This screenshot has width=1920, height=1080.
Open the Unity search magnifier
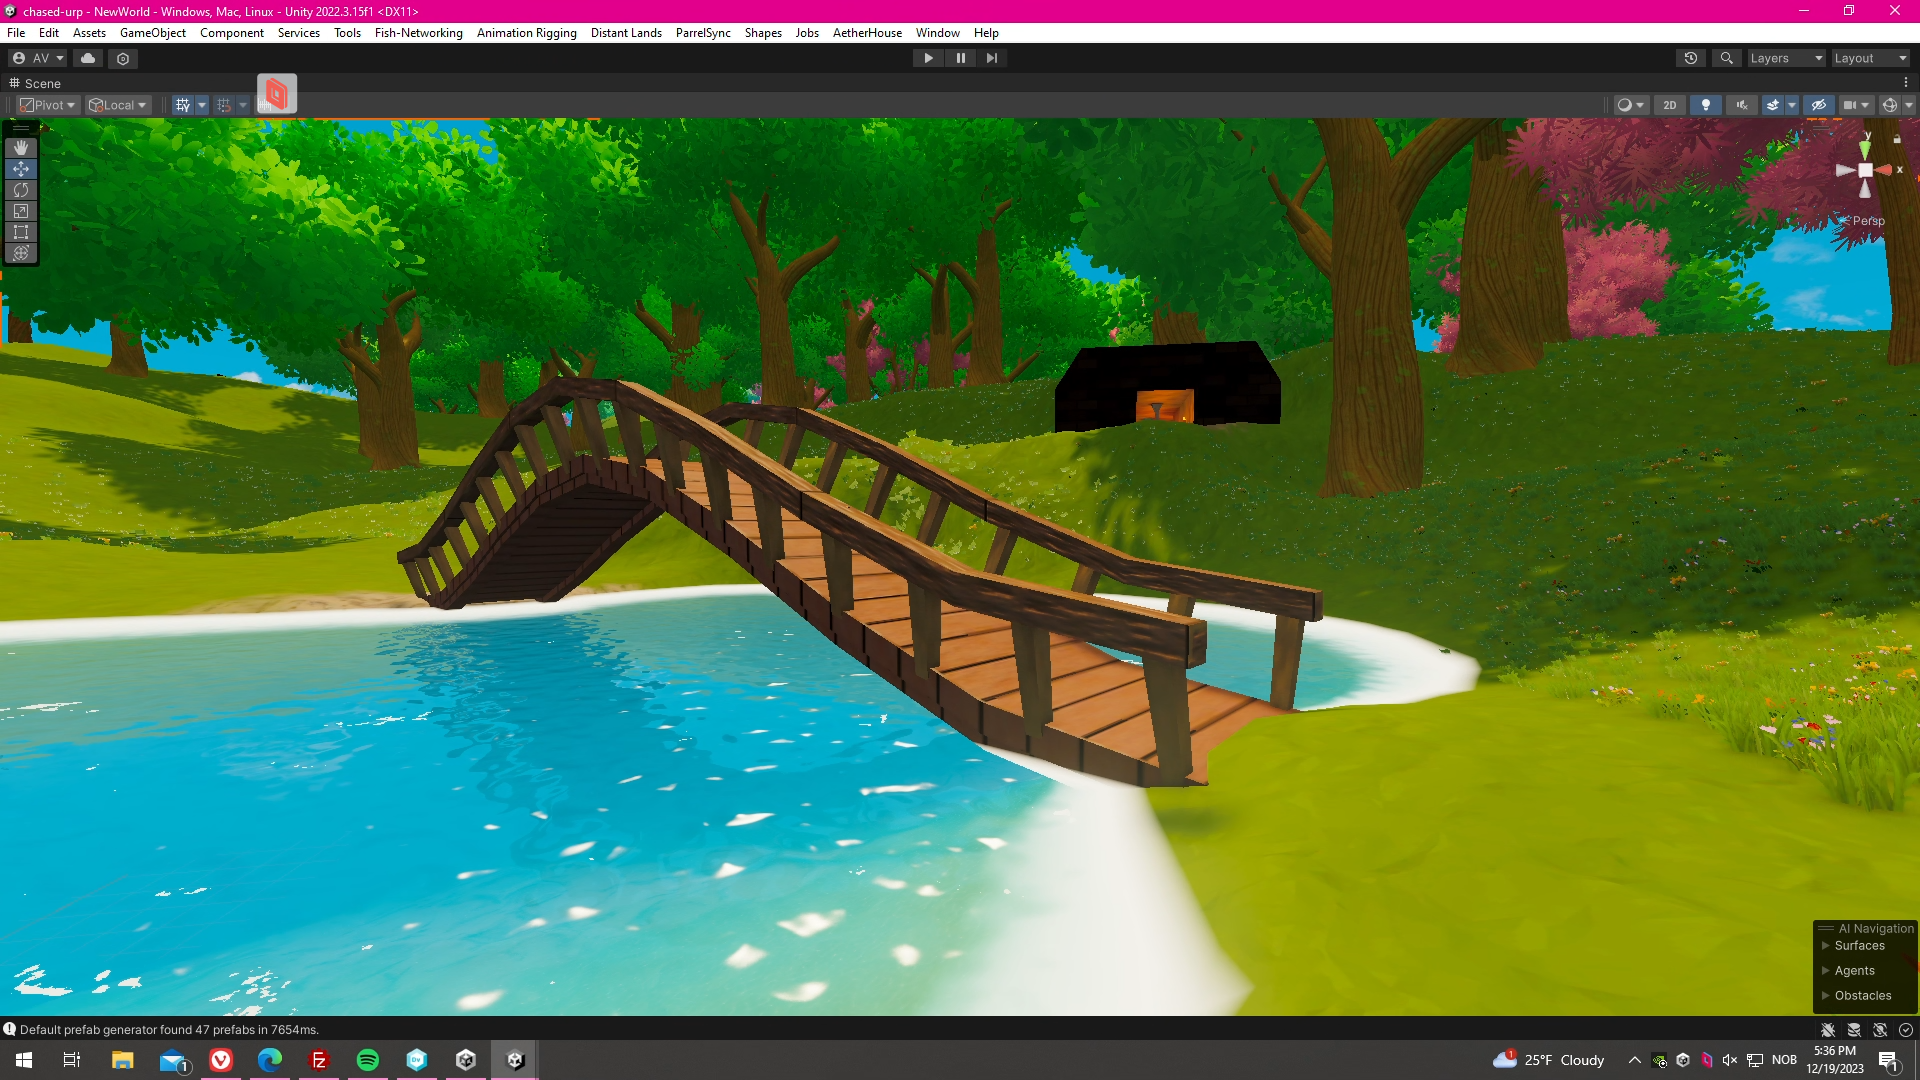1726,58
